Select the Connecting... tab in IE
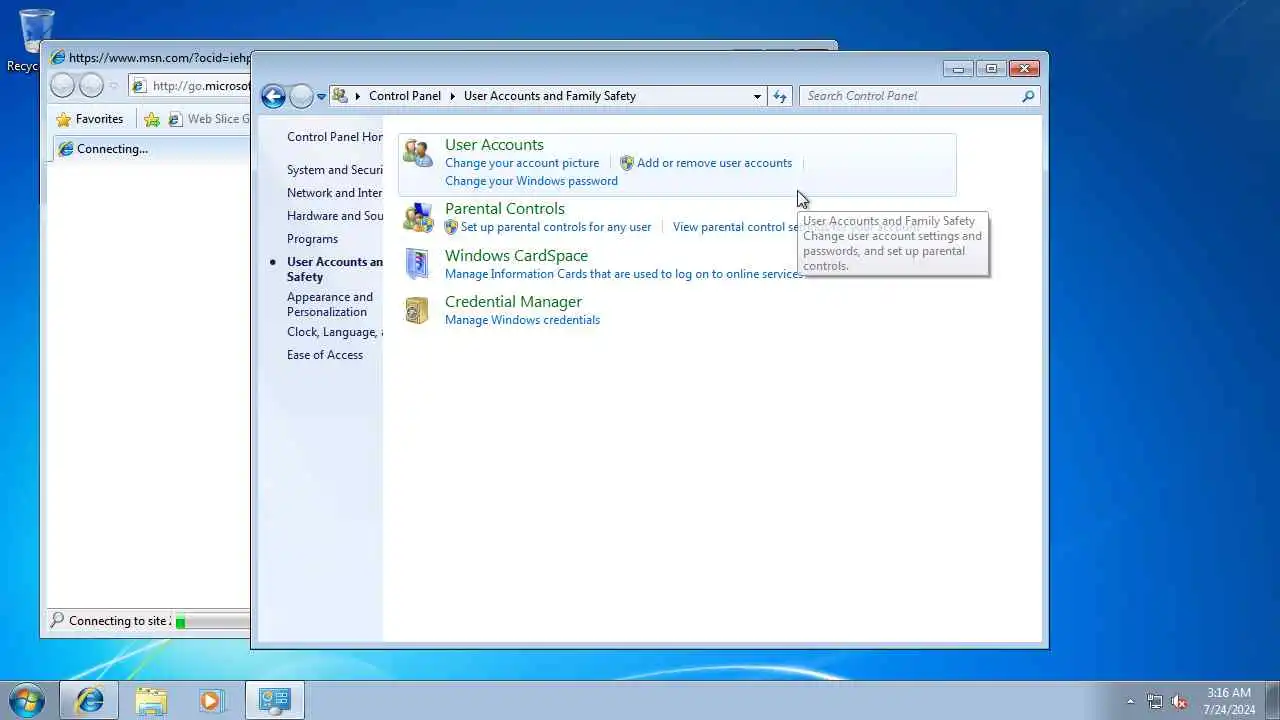Image resolution: width=1280 pixels, height=720 pixels. pyautogui.click(x=150, y=149)
